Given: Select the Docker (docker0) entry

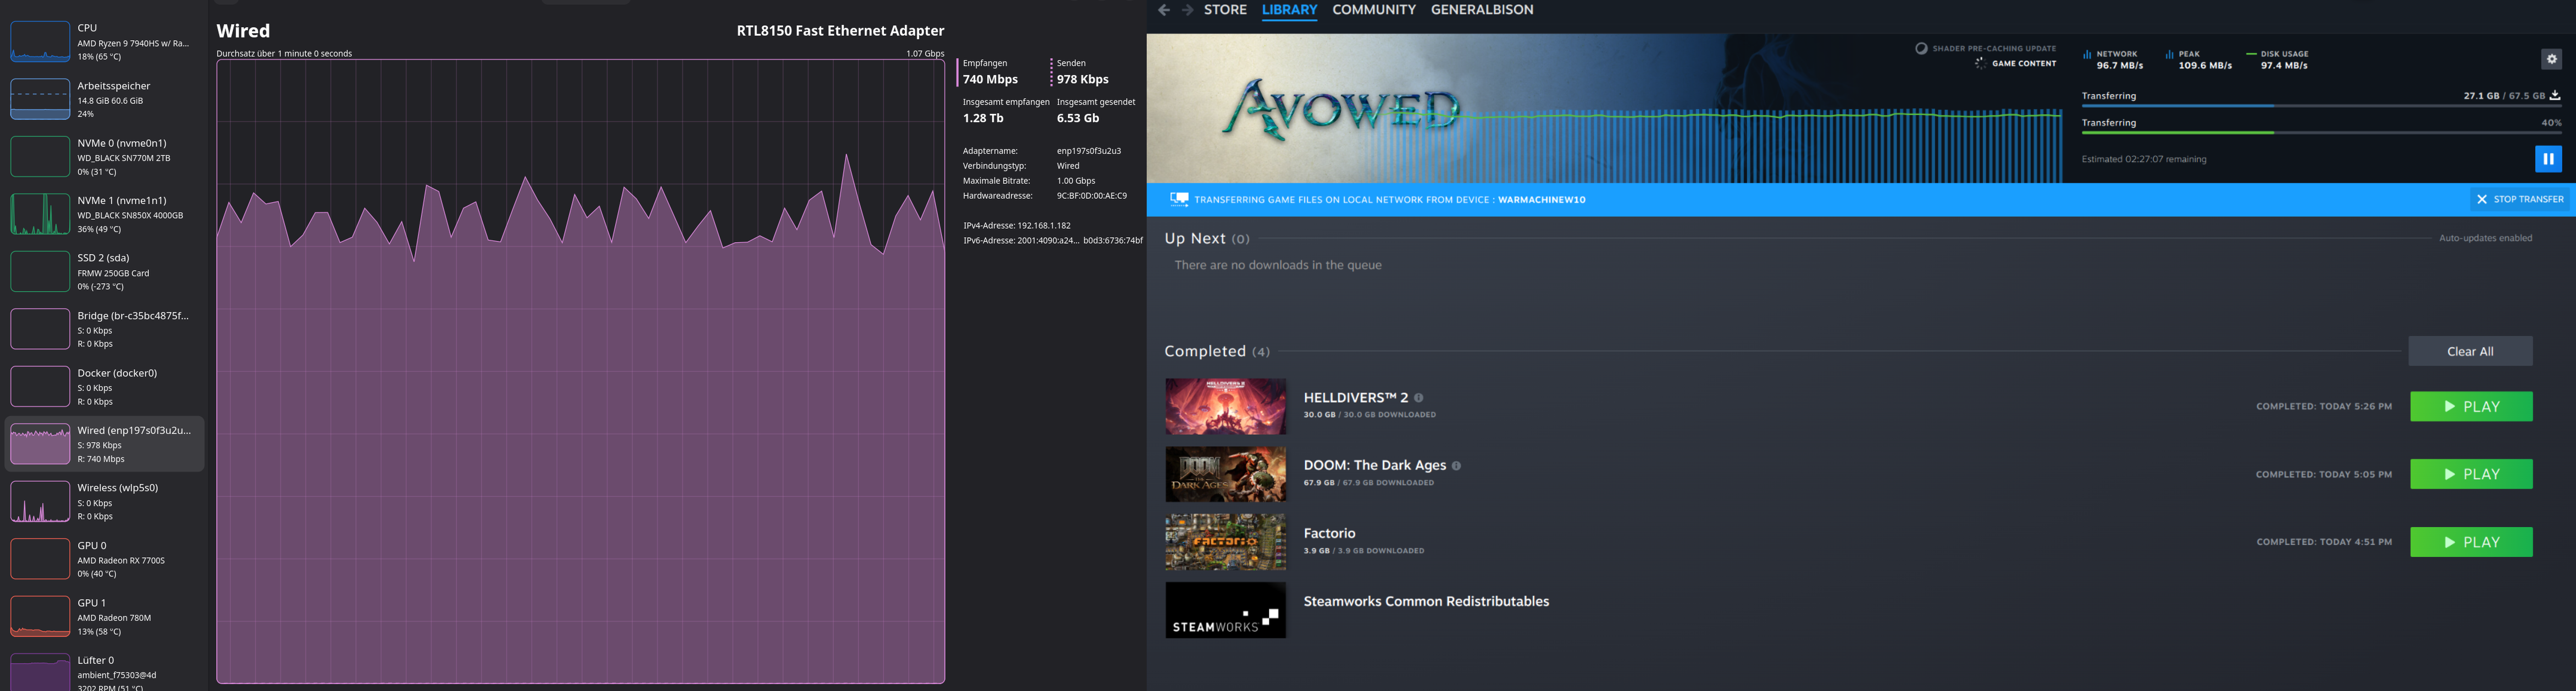Looking at the screenshot, I should coord(105,387).
